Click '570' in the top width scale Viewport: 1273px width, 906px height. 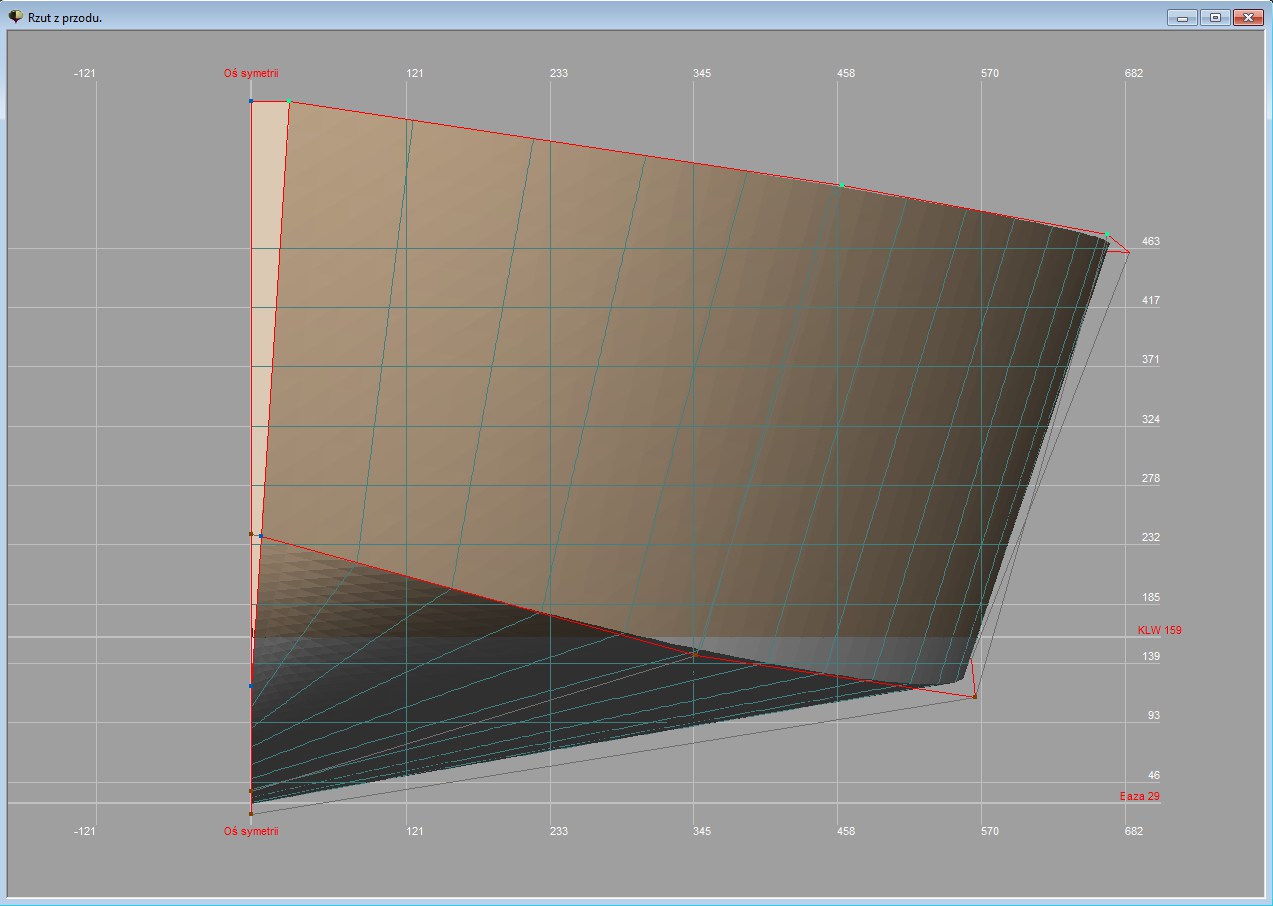[x=990, y=73]
